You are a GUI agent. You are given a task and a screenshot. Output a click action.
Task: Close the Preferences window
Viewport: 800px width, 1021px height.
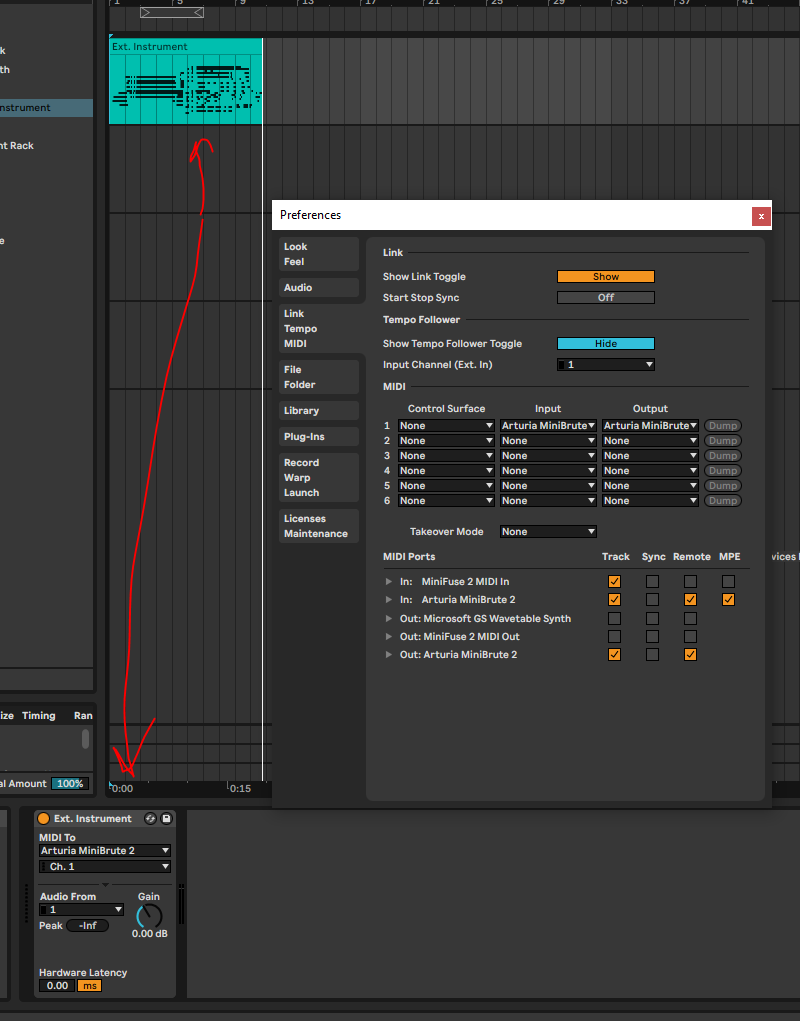pyautogui.click(x=761, y=216)
